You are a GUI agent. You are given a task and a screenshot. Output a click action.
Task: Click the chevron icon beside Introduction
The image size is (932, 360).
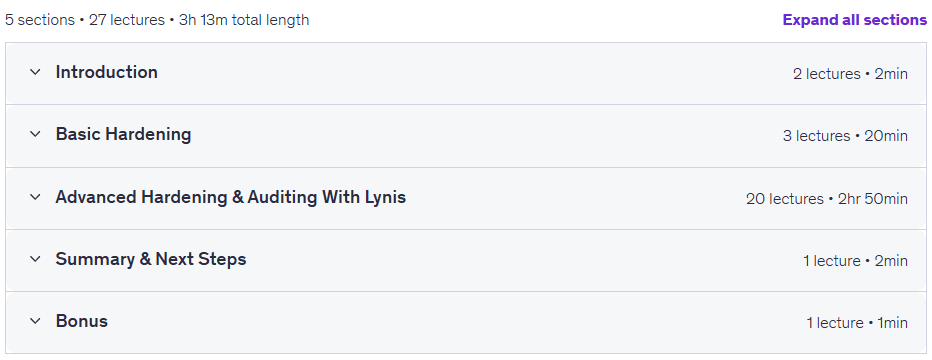35,72
